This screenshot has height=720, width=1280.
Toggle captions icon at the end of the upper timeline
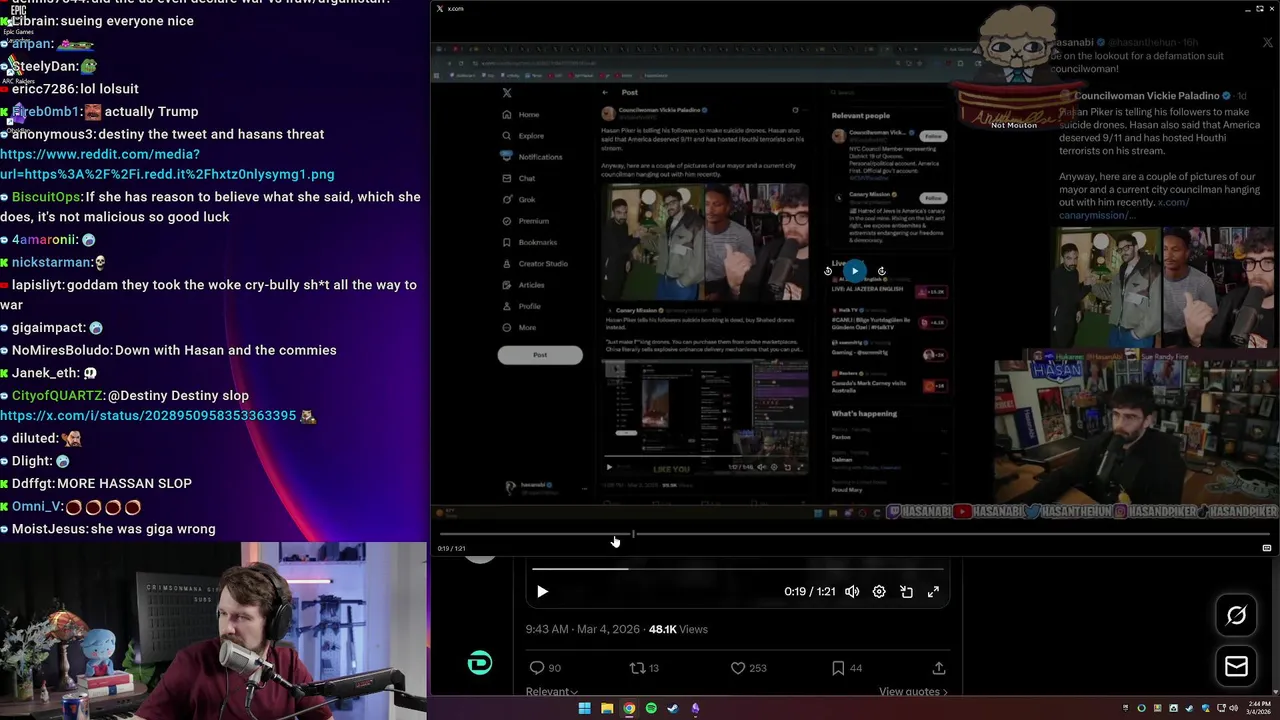click(x=1266, y=548)
